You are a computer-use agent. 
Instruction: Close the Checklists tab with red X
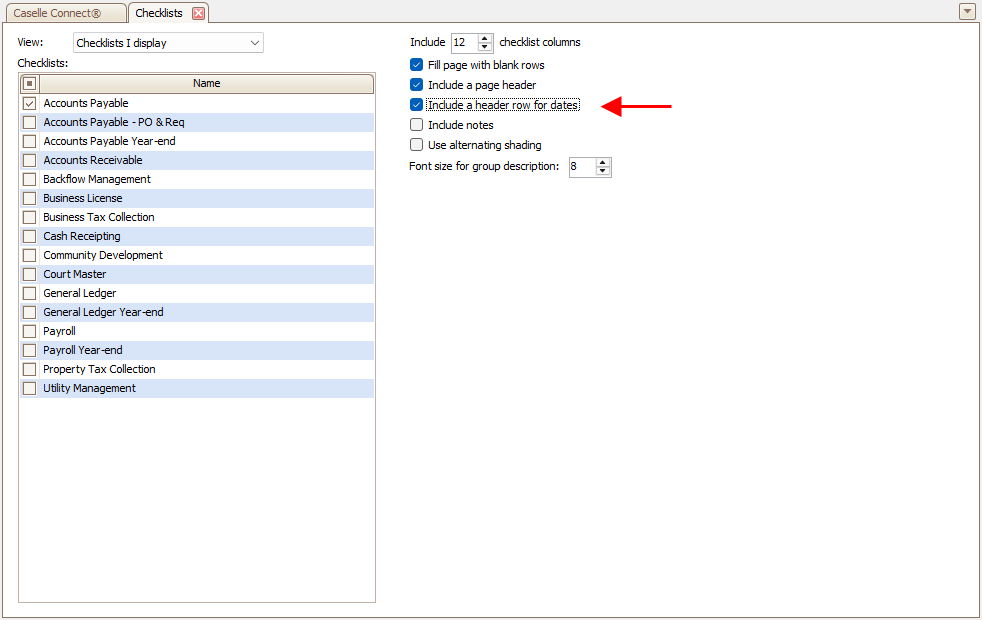pyautogui.click(x=198, y=13)
